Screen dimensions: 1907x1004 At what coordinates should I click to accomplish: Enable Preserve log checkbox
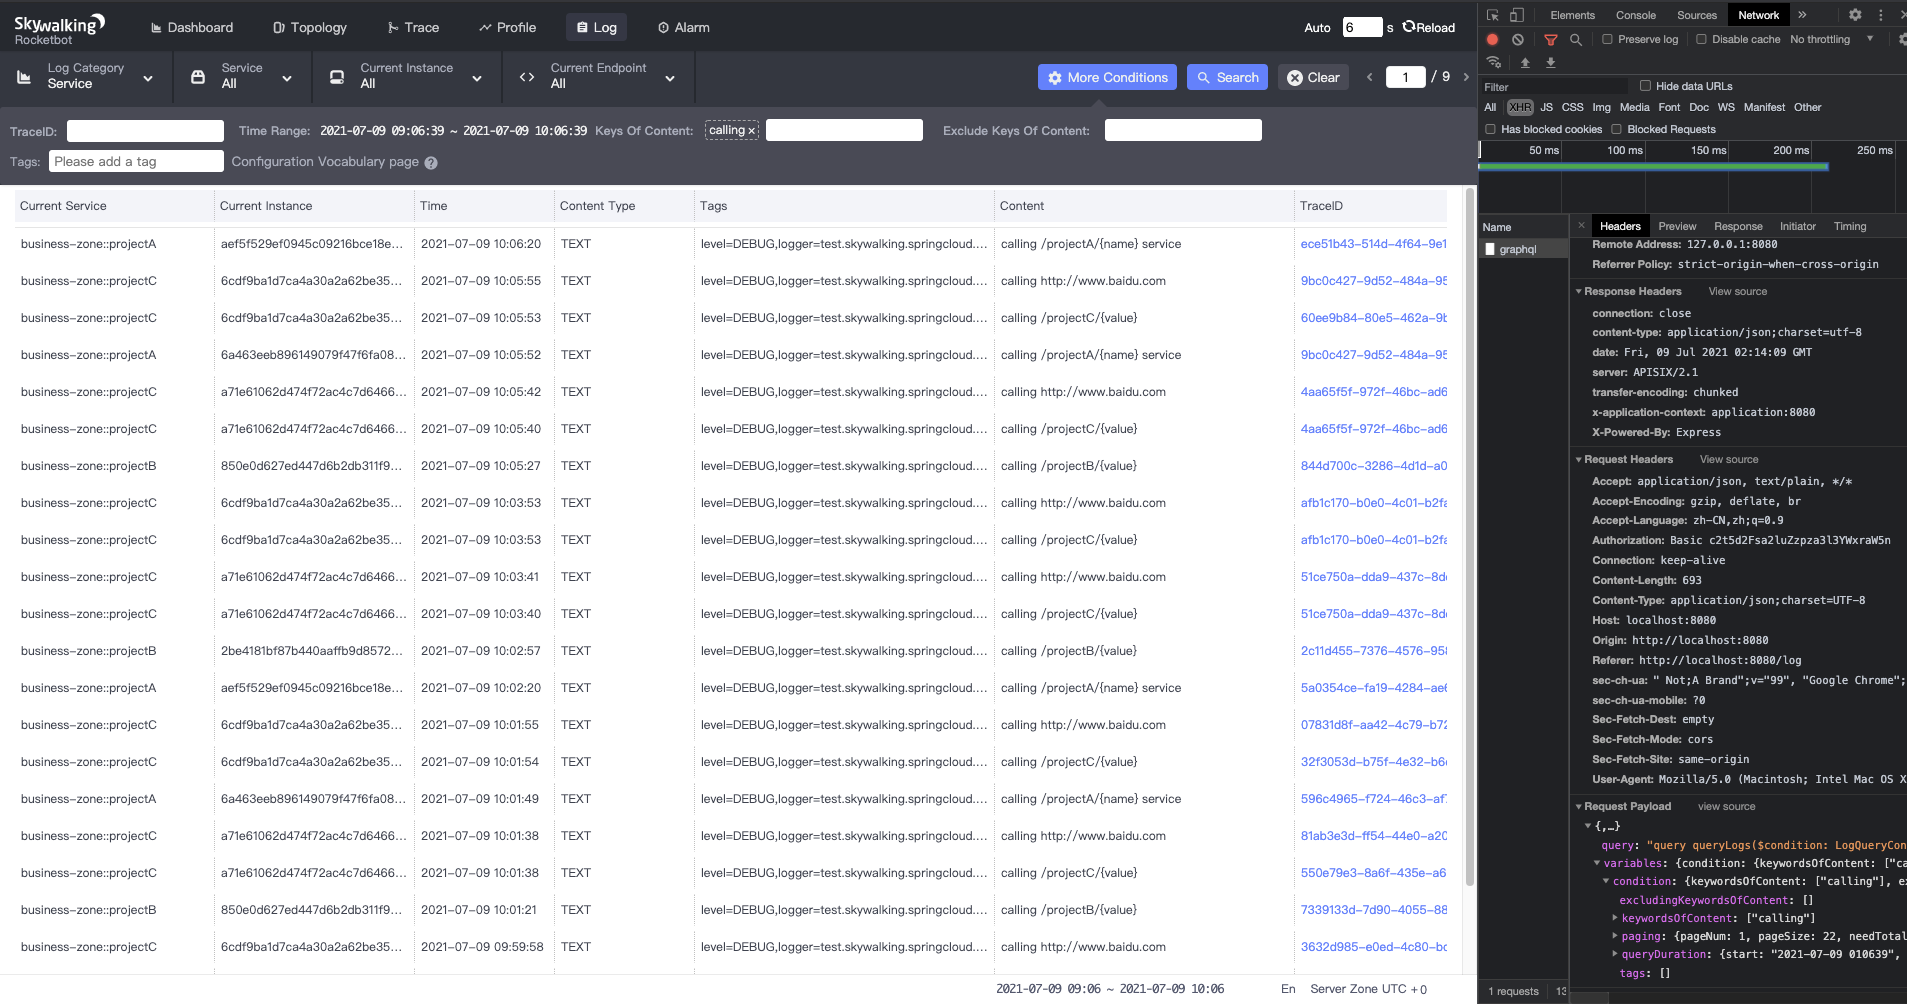coord(1607,40)
